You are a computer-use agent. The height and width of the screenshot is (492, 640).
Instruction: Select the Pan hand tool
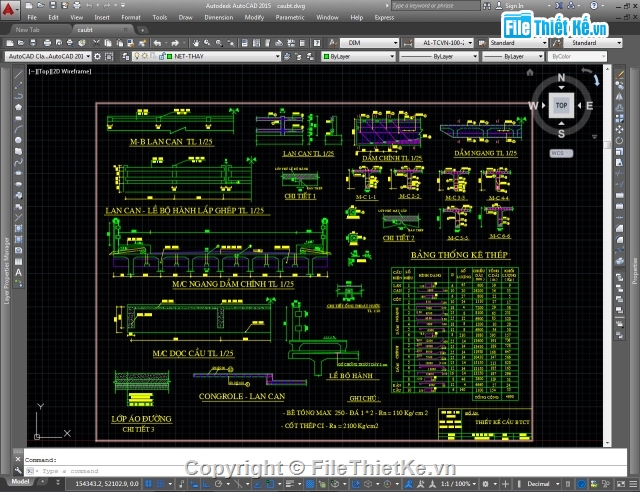tap(196, 42)
